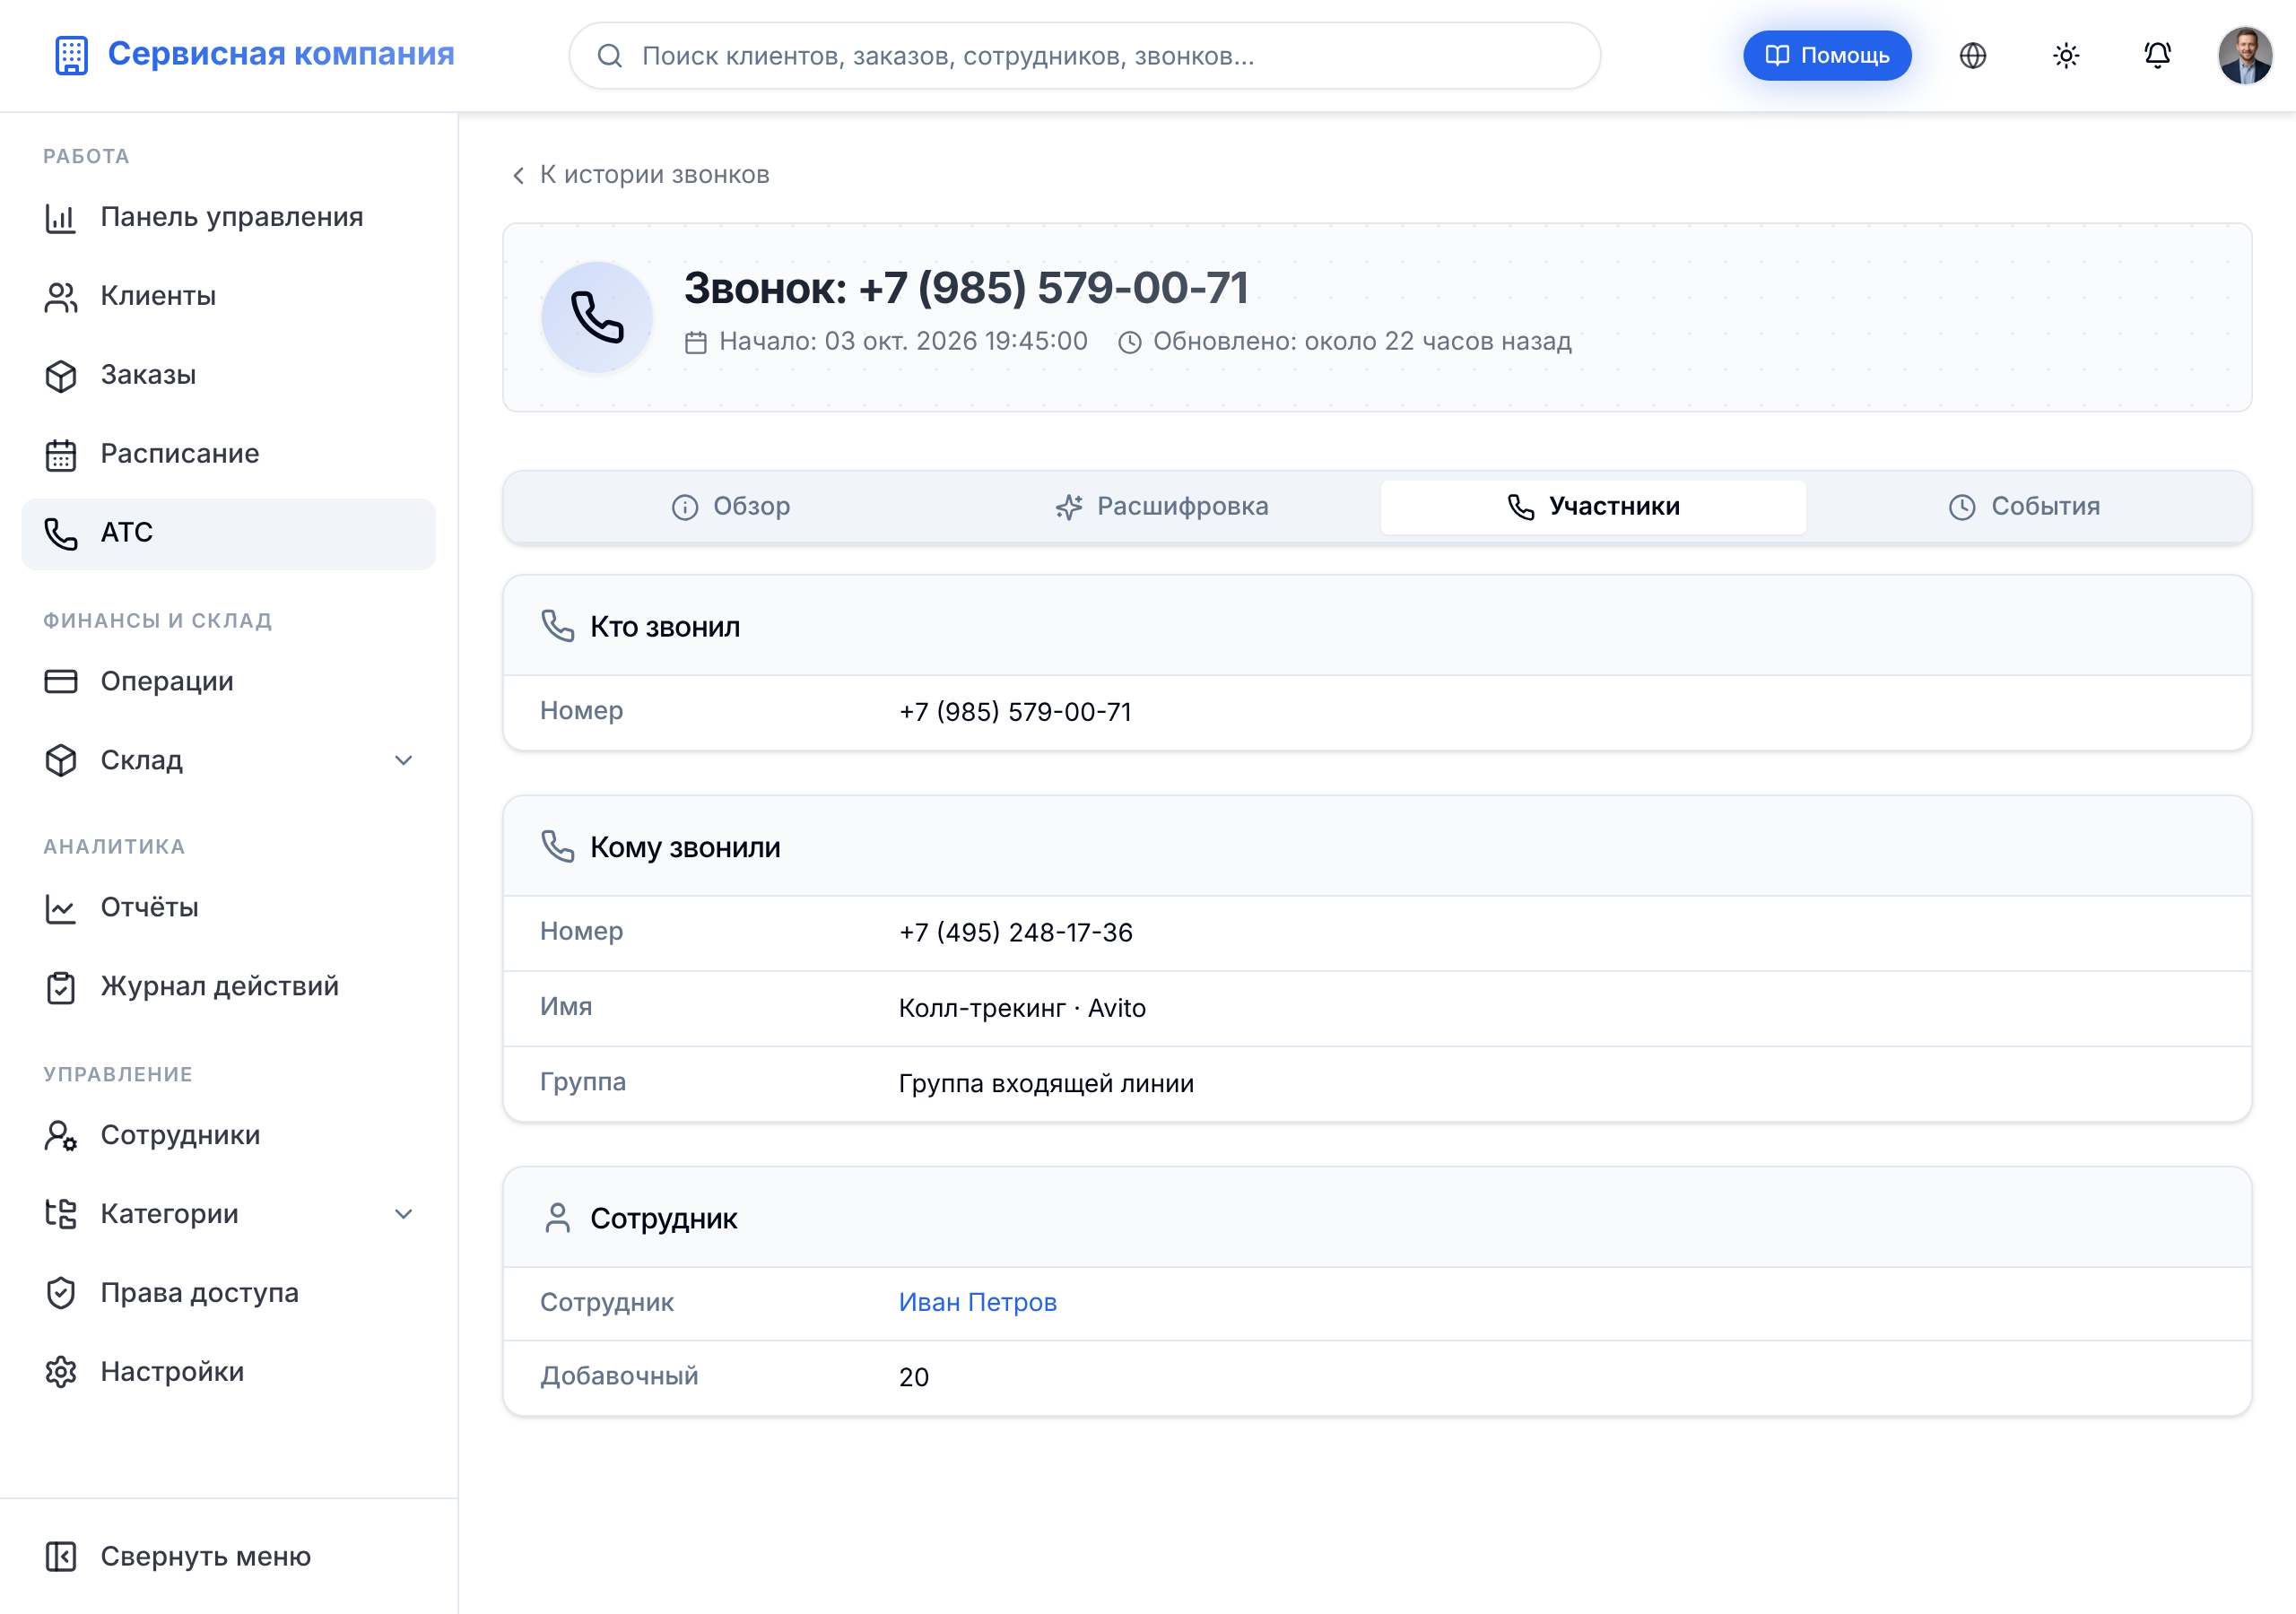Image resolution: width=2296 pixels, height=1614 pixels.
Task: Expand the Категории submenu chevron
Action: (404, 1214)
